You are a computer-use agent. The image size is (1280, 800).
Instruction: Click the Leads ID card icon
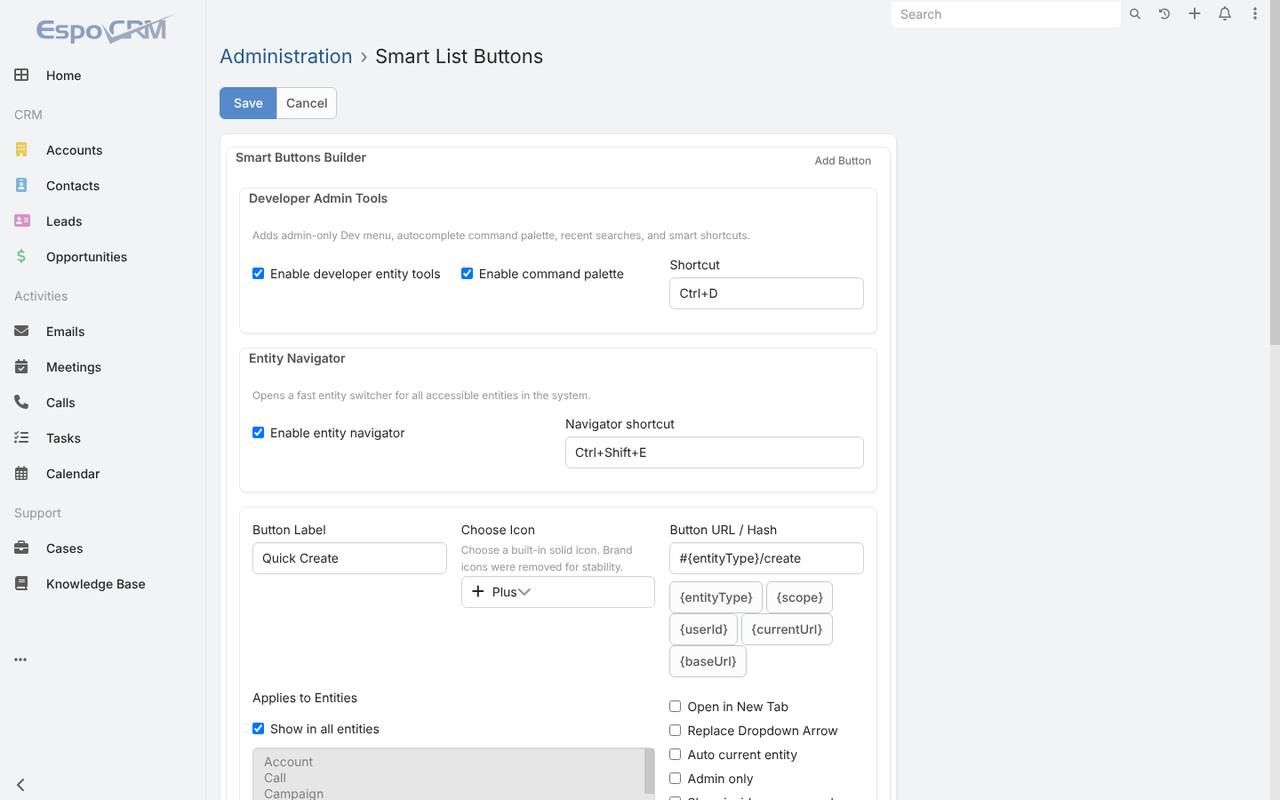coord(22,221)
